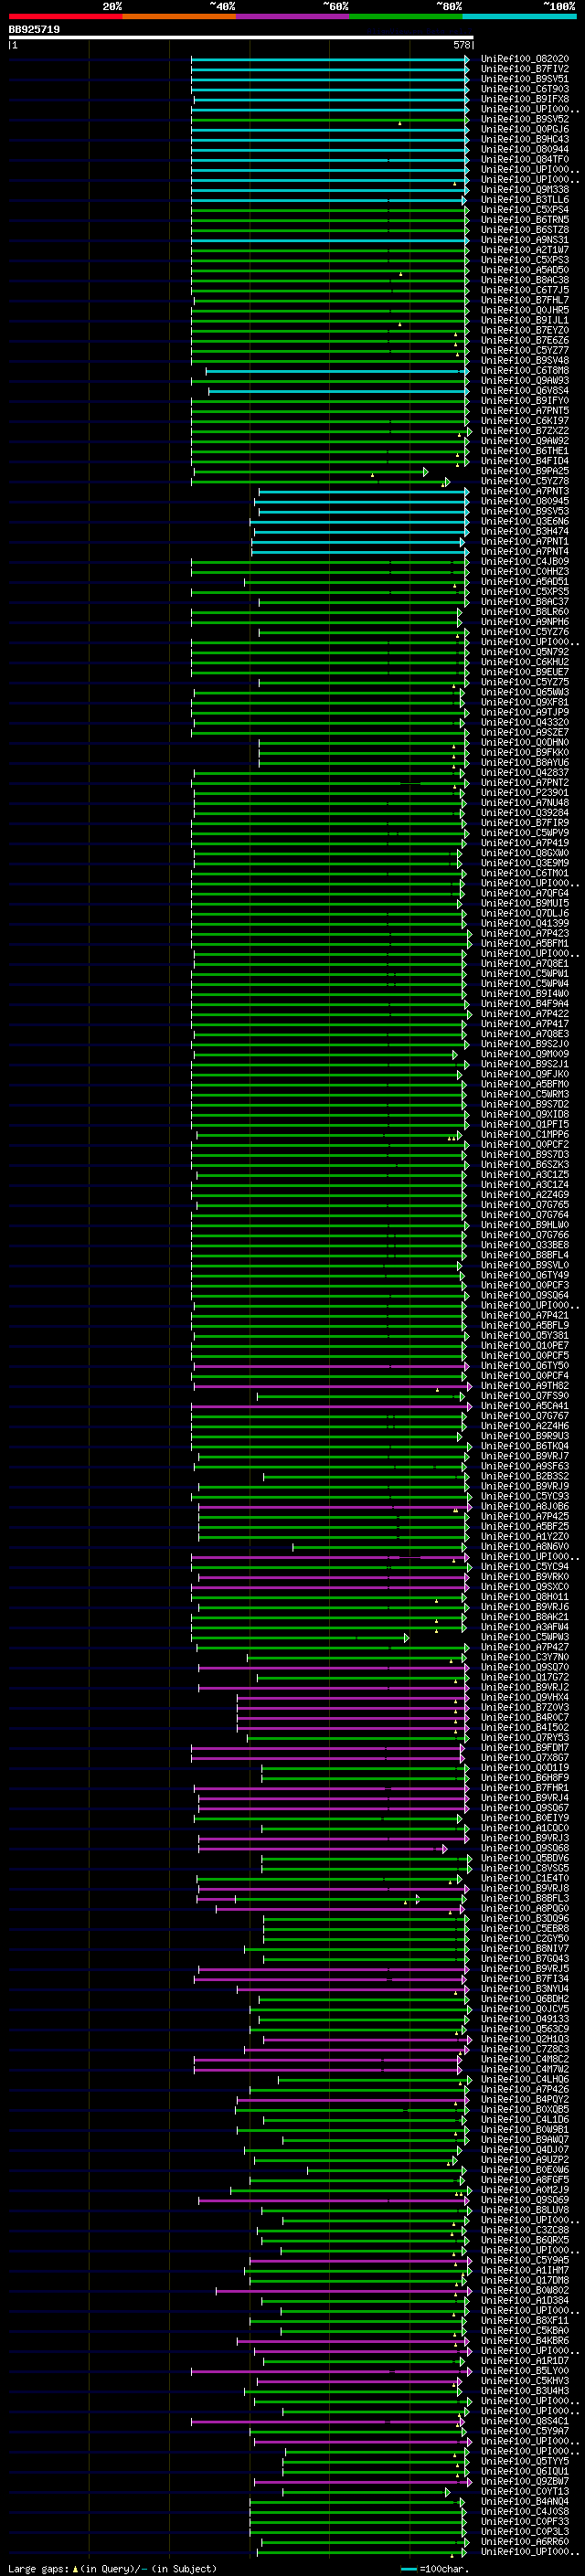
Task: Open hit UniRef100_Q41399
Action: (524, 924)
